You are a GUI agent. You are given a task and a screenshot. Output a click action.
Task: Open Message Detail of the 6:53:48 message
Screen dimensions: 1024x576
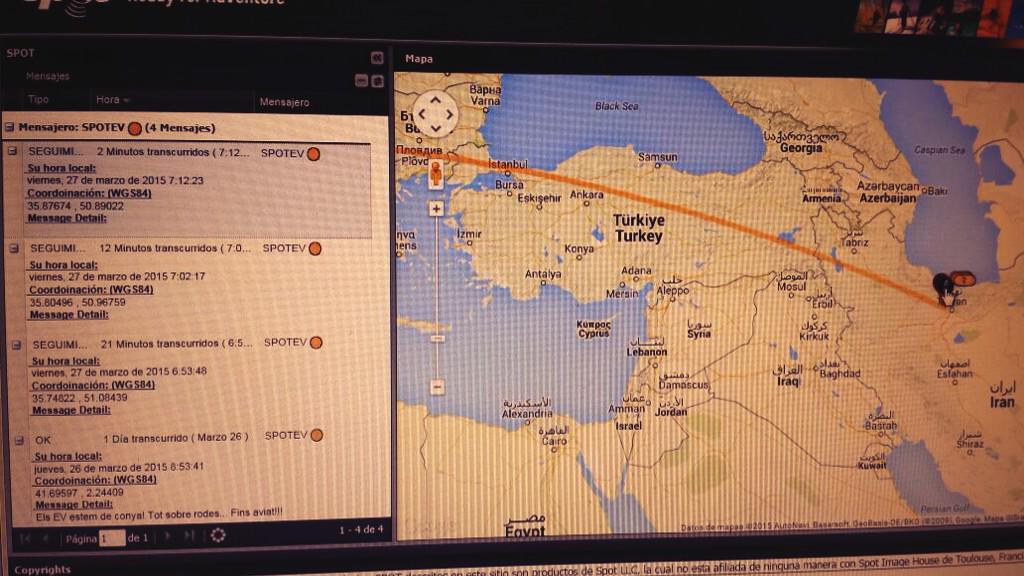(x=71, y=411)
